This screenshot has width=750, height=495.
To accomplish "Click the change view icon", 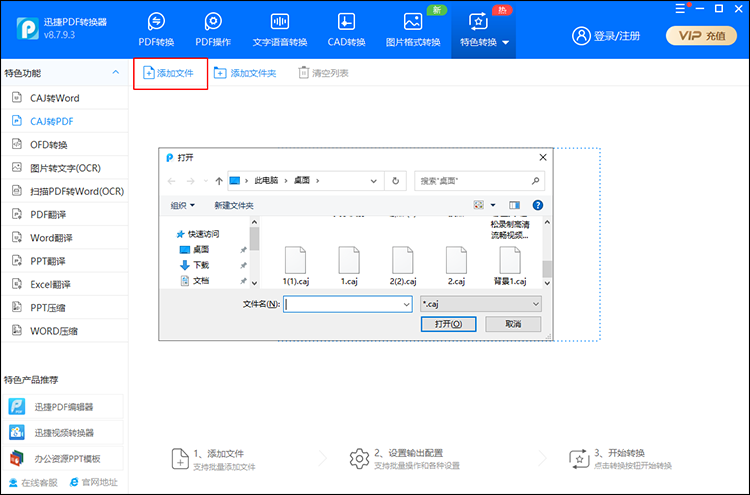I will pos(478,205).
